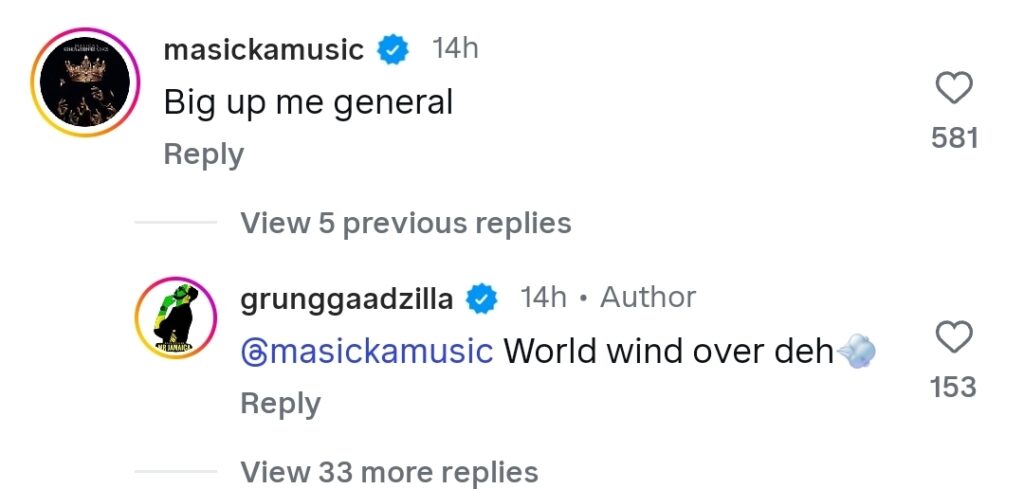The height and width of the screenshot is (489, 1024).
Task: Click the @masickamusic mention in the reply
Action: (x=366, y=351)
